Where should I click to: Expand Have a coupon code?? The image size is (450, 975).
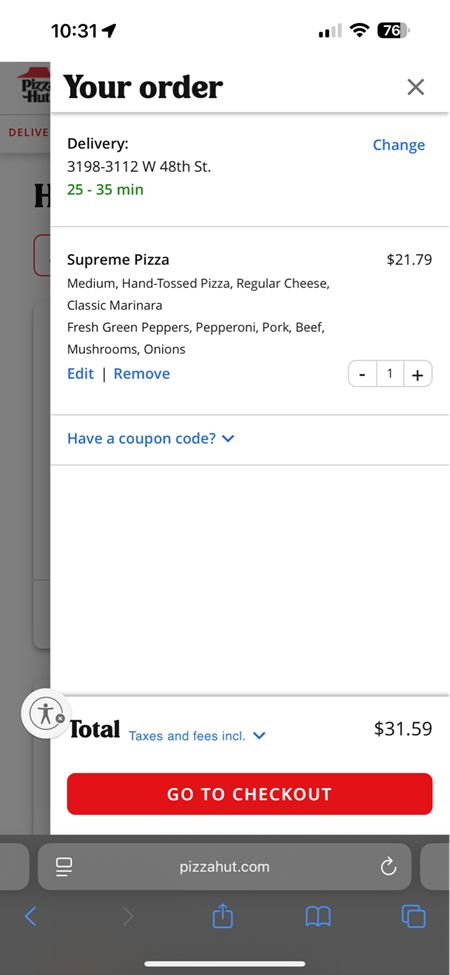point(150,438)
